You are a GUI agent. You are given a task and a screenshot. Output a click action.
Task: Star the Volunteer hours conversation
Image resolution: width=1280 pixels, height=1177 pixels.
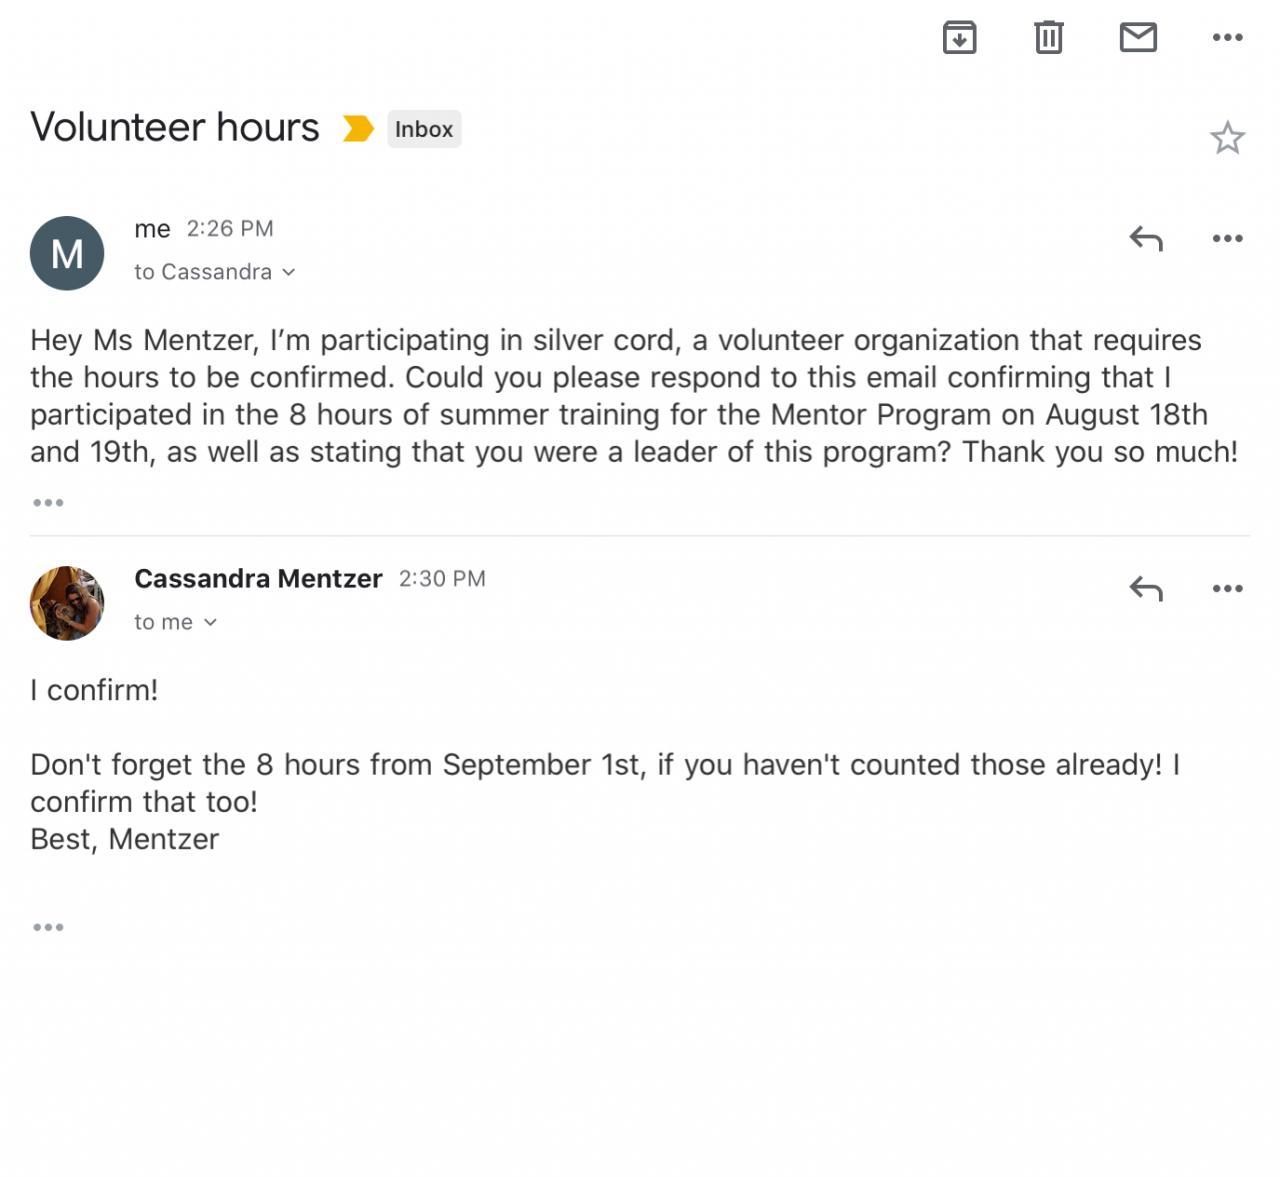coord(1227,138)
